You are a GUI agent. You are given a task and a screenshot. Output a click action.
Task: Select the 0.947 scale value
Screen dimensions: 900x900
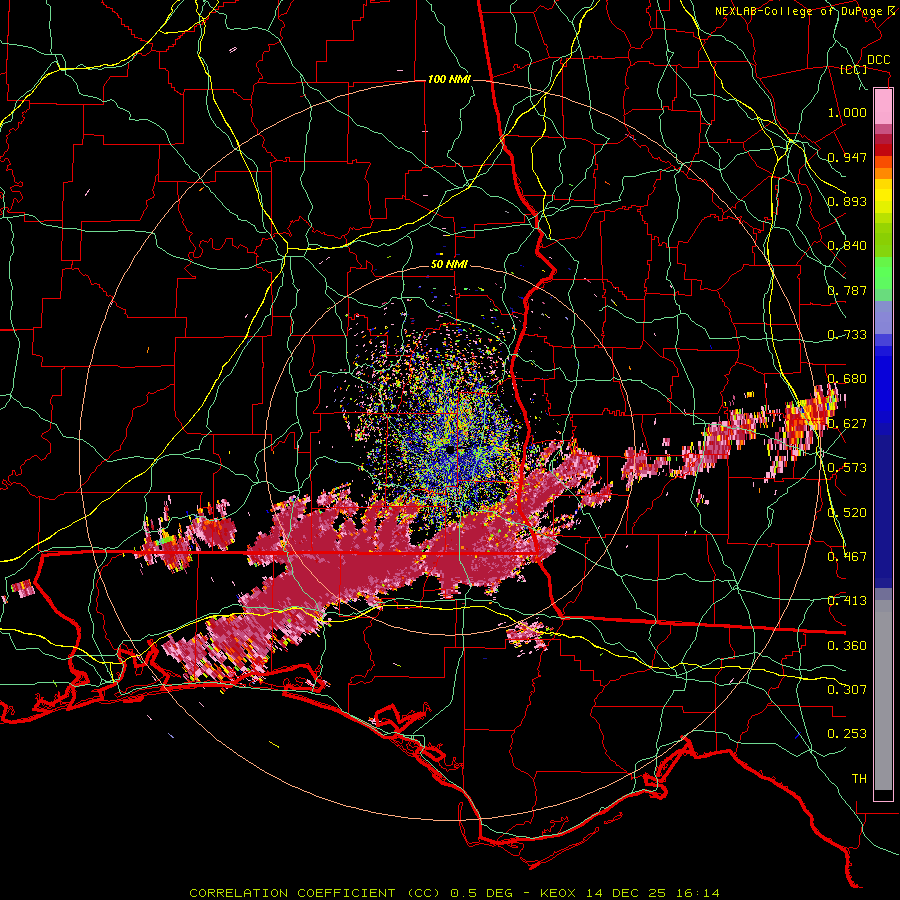(847, 157)
